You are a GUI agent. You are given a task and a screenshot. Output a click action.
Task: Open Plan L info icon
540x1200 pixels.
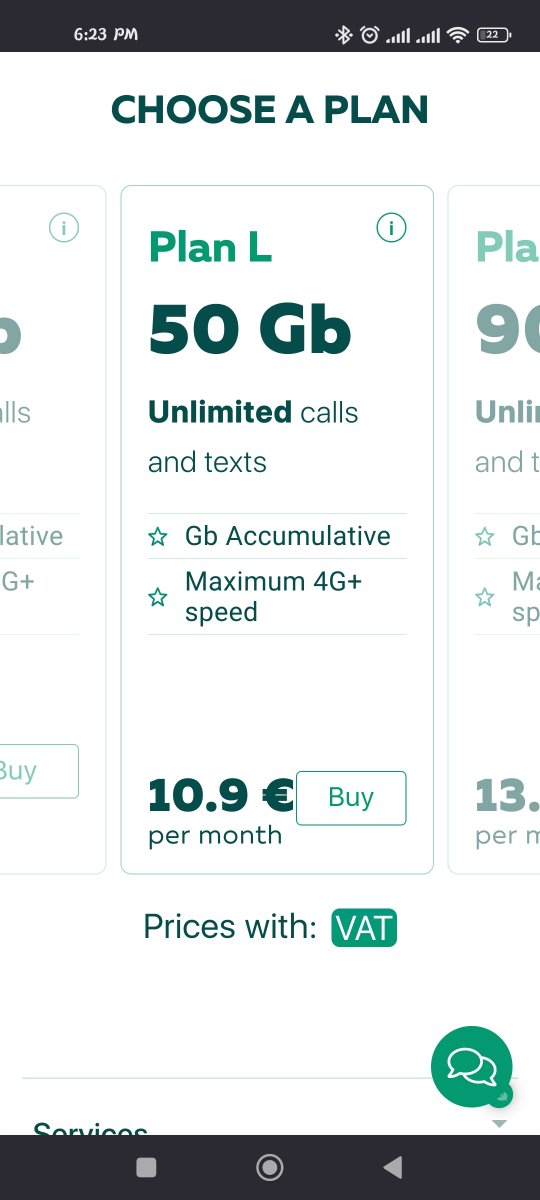pos(391,228)
